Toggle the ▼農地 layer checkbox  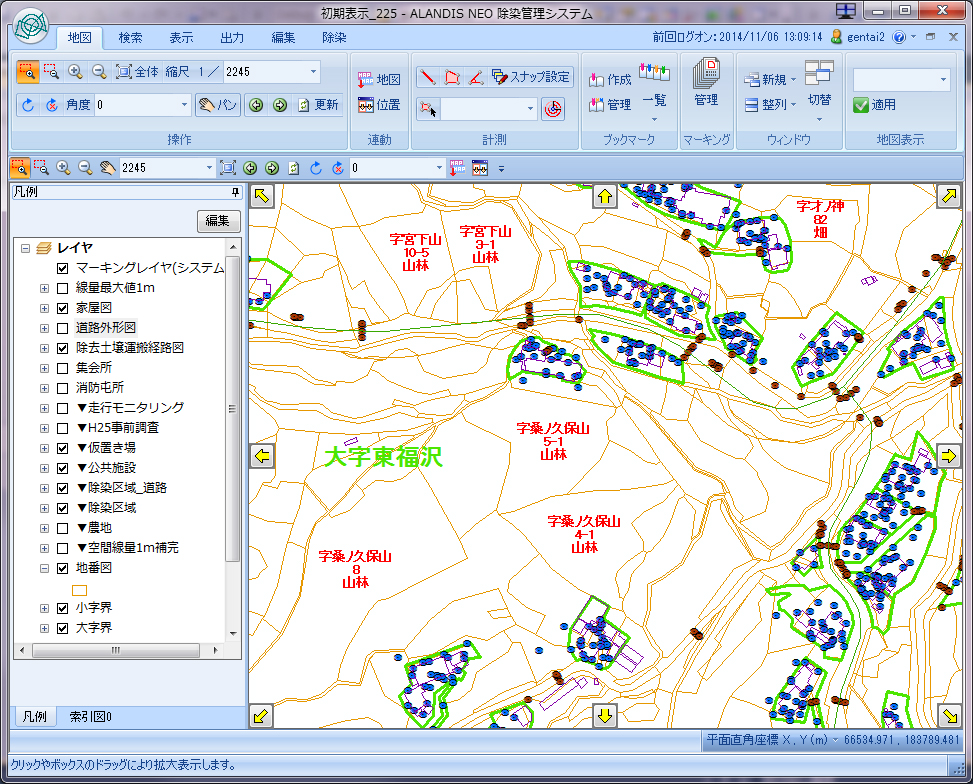pyautogui.click(x=63, y=528)
